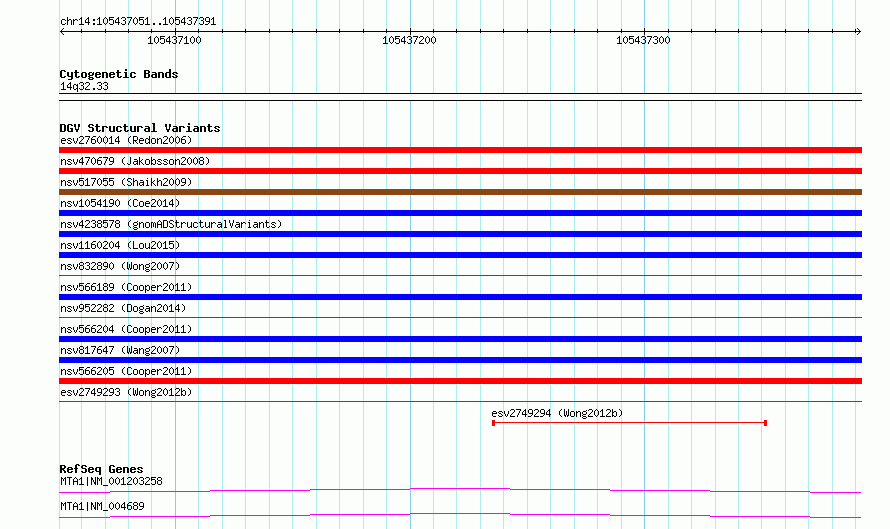Click the 105437100 ruler position label

174,40
